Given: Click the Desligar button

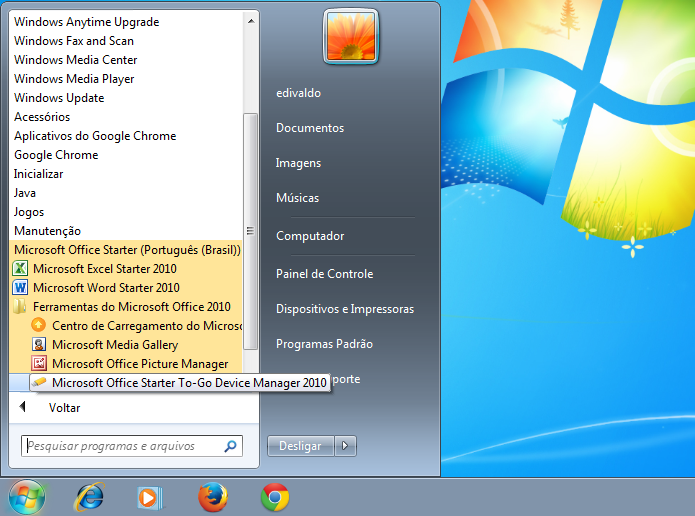Looking at the screenshot, I should tap(301, 446).
